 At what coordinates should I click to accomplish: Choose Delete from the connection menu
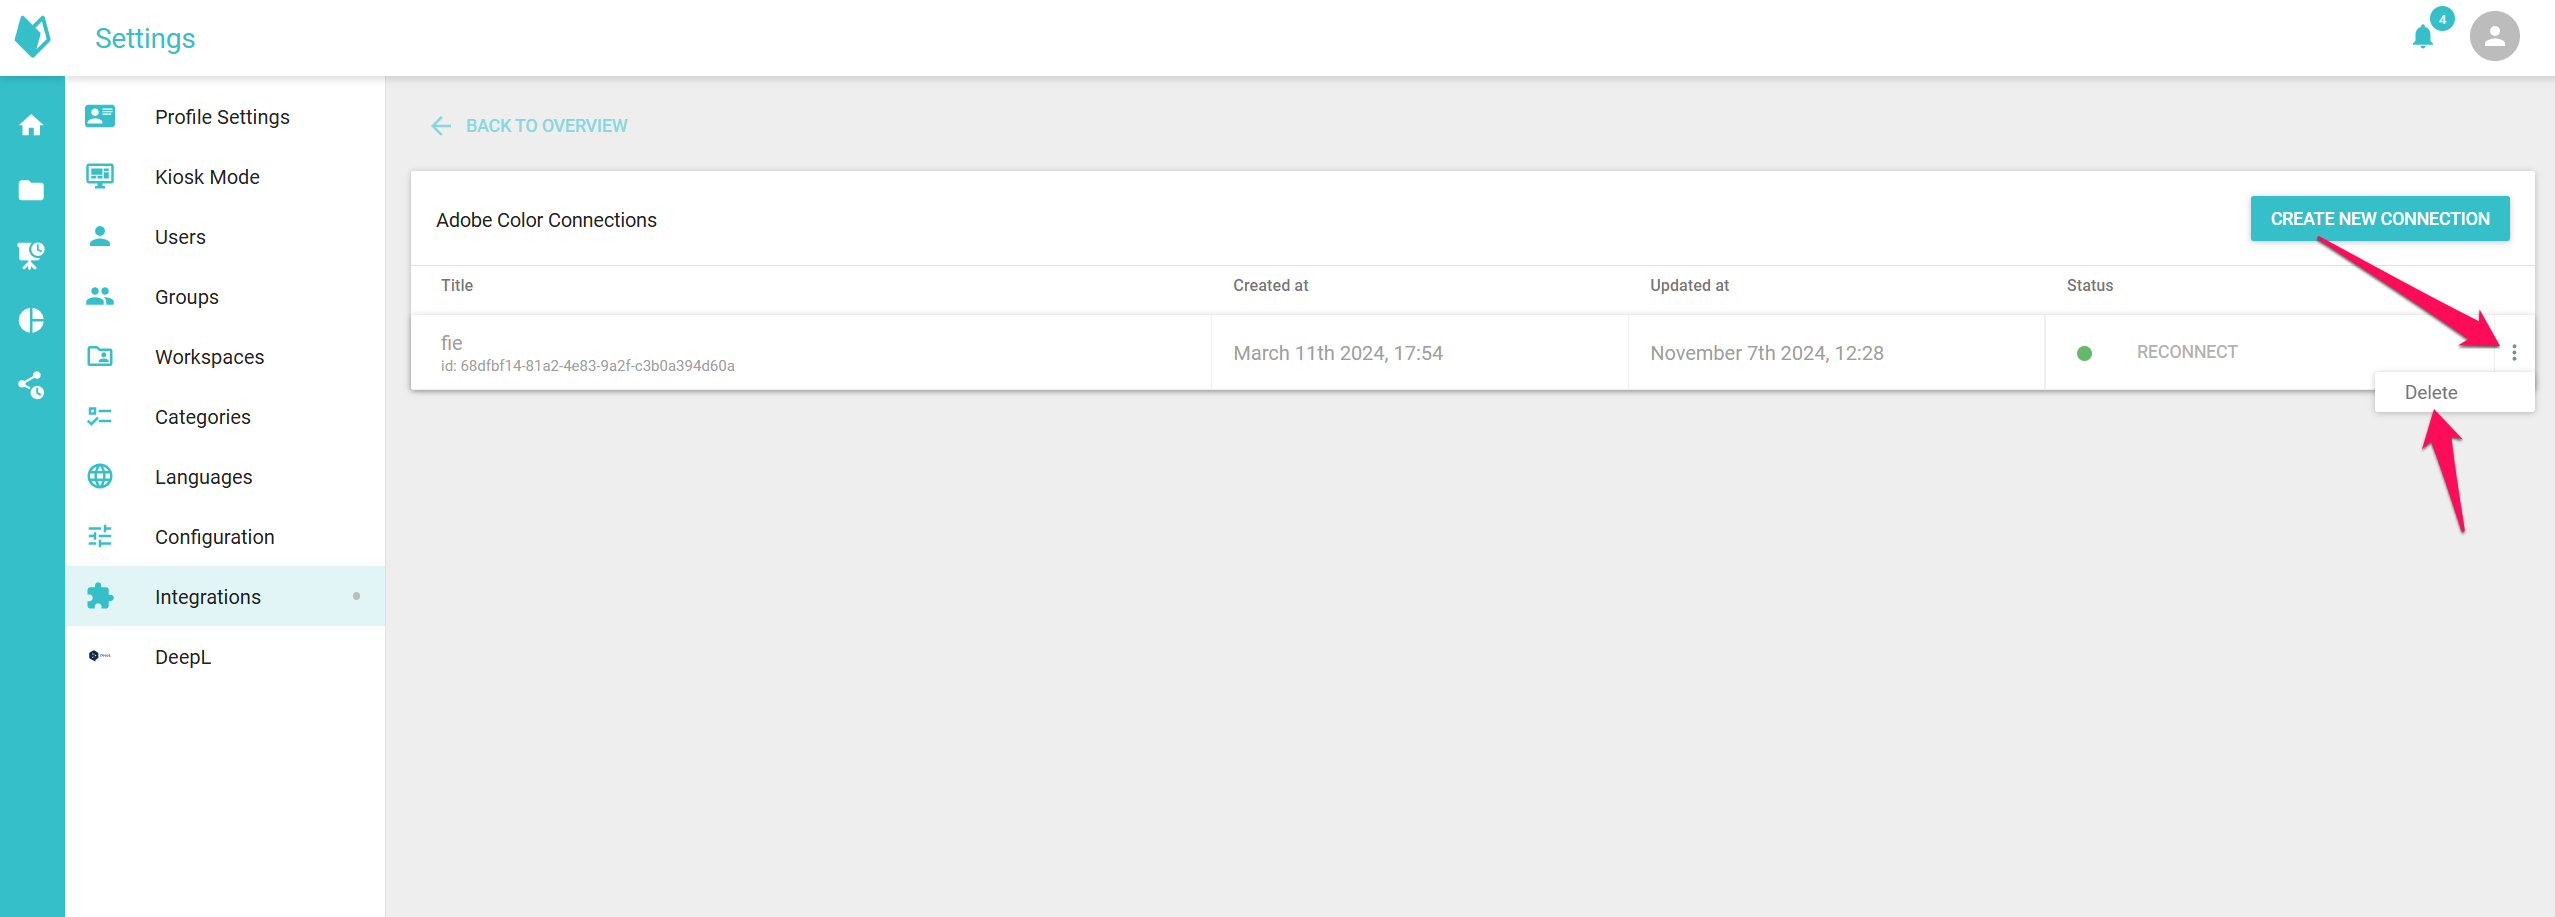pyautogui.click(x=2454, y=392)
